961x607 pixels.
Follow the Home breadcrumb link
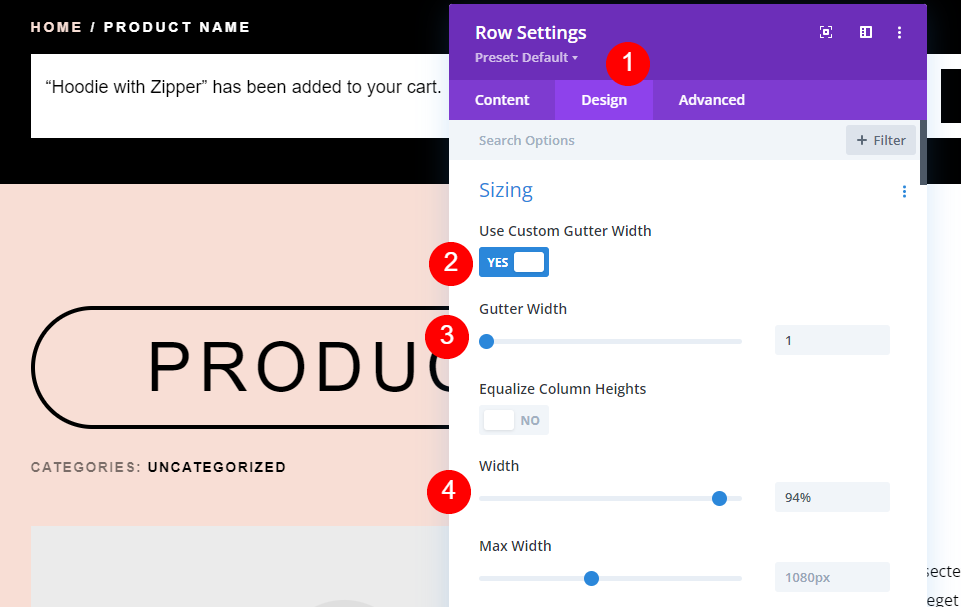point(56,27)
